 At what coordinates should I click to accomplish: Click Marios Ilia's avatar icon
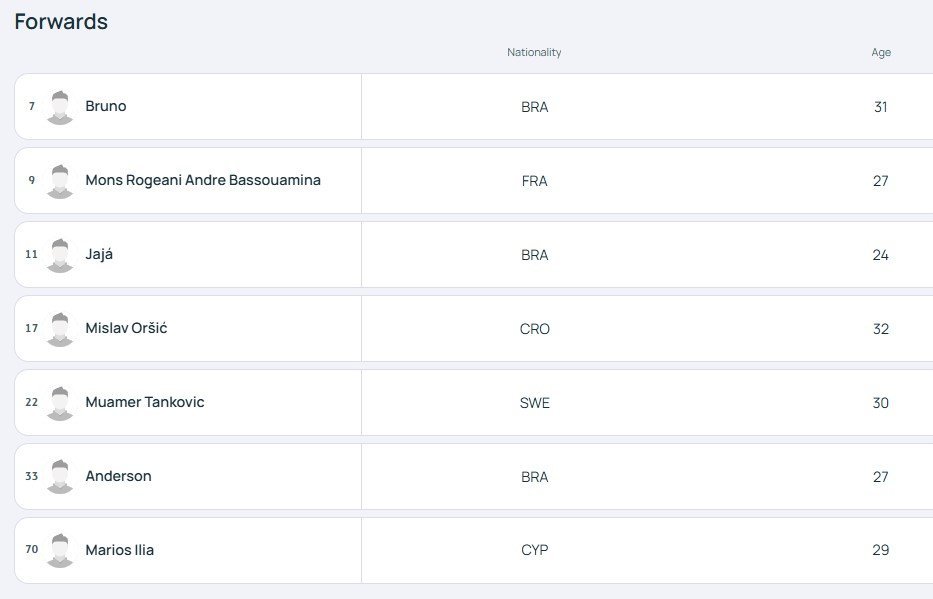coord(60,550)
